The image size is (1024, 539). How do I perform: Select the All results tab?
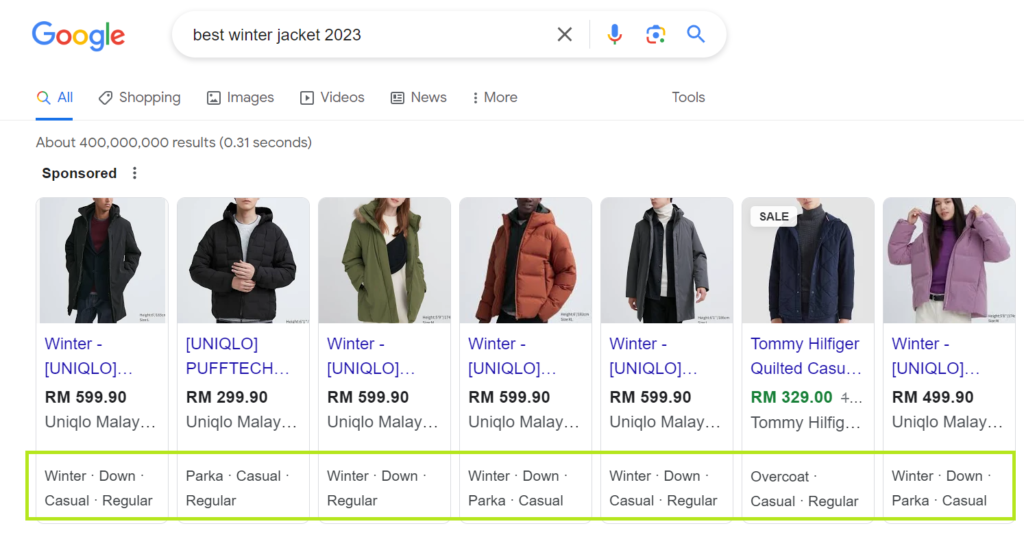point(54,98)
